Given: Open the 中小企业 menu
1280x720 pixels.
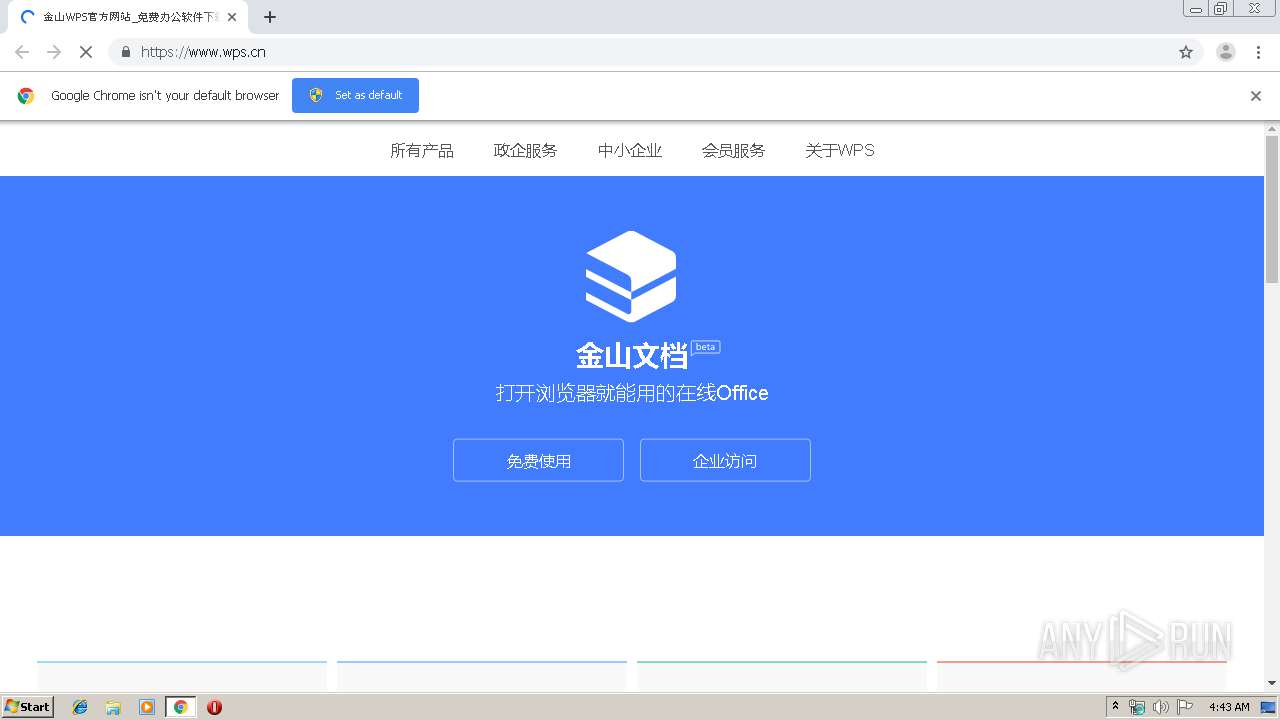Looking at the screenshot, I should (x=630, y=150).
